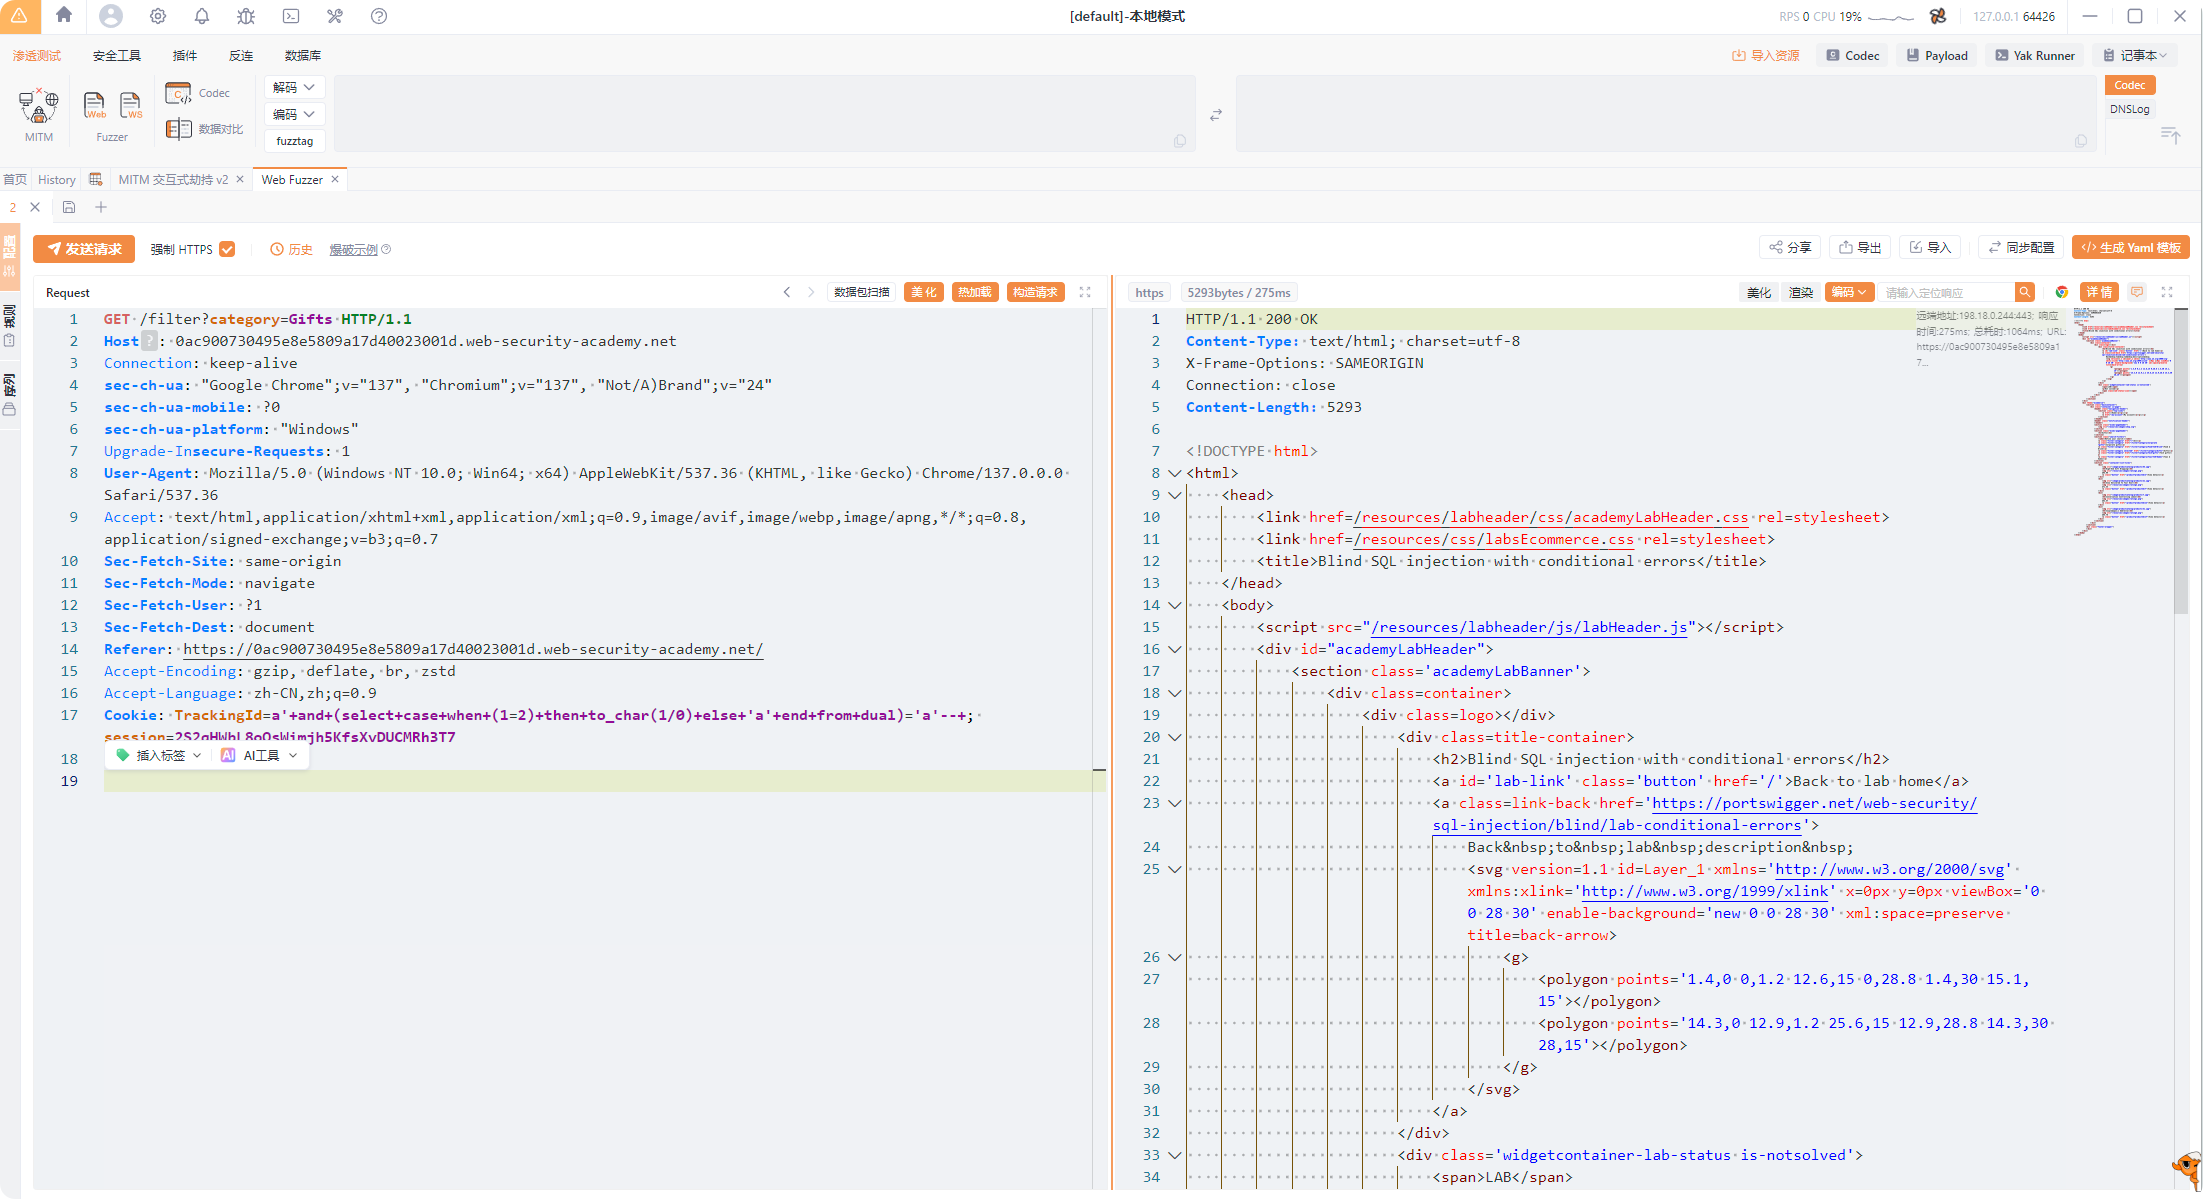The width and height of the screenshot is (2203, 1199).
Task: Click the 发送请求 send request button
Action: 84,249
